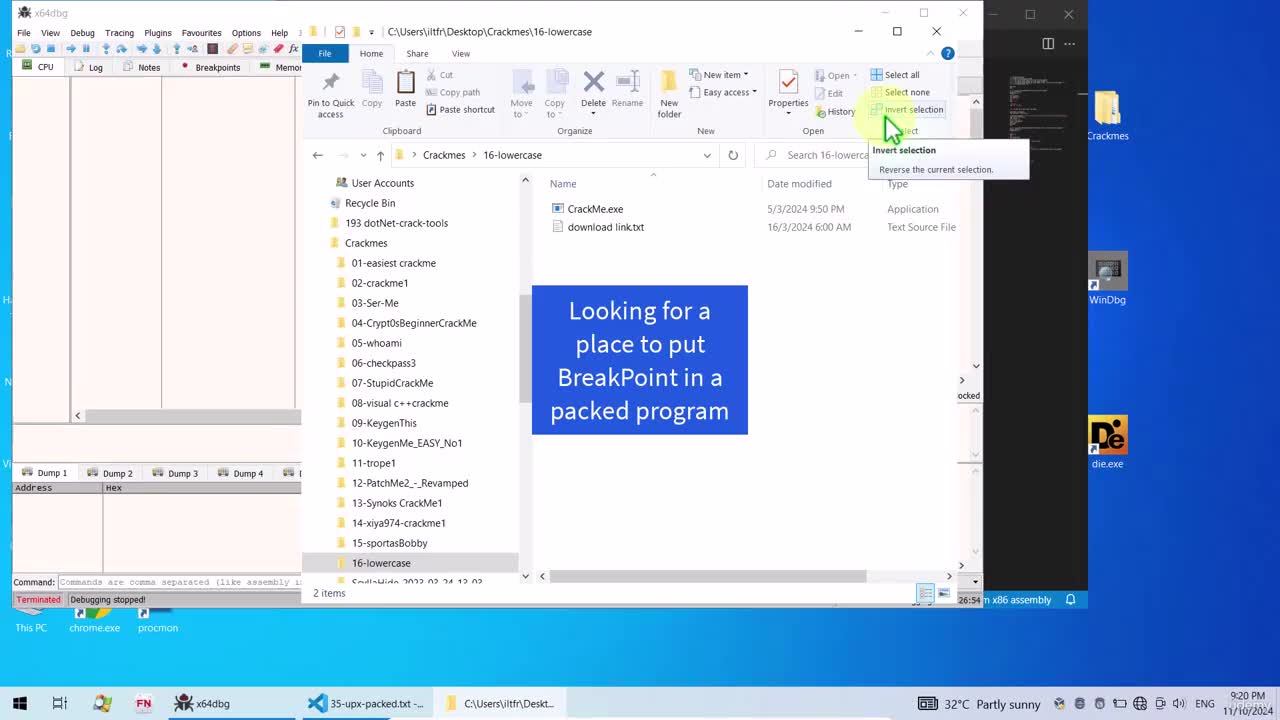This screenshot has height=720, width=1280.
Task: Switch to the Share ribbon tab
Action: coord(417,54)
